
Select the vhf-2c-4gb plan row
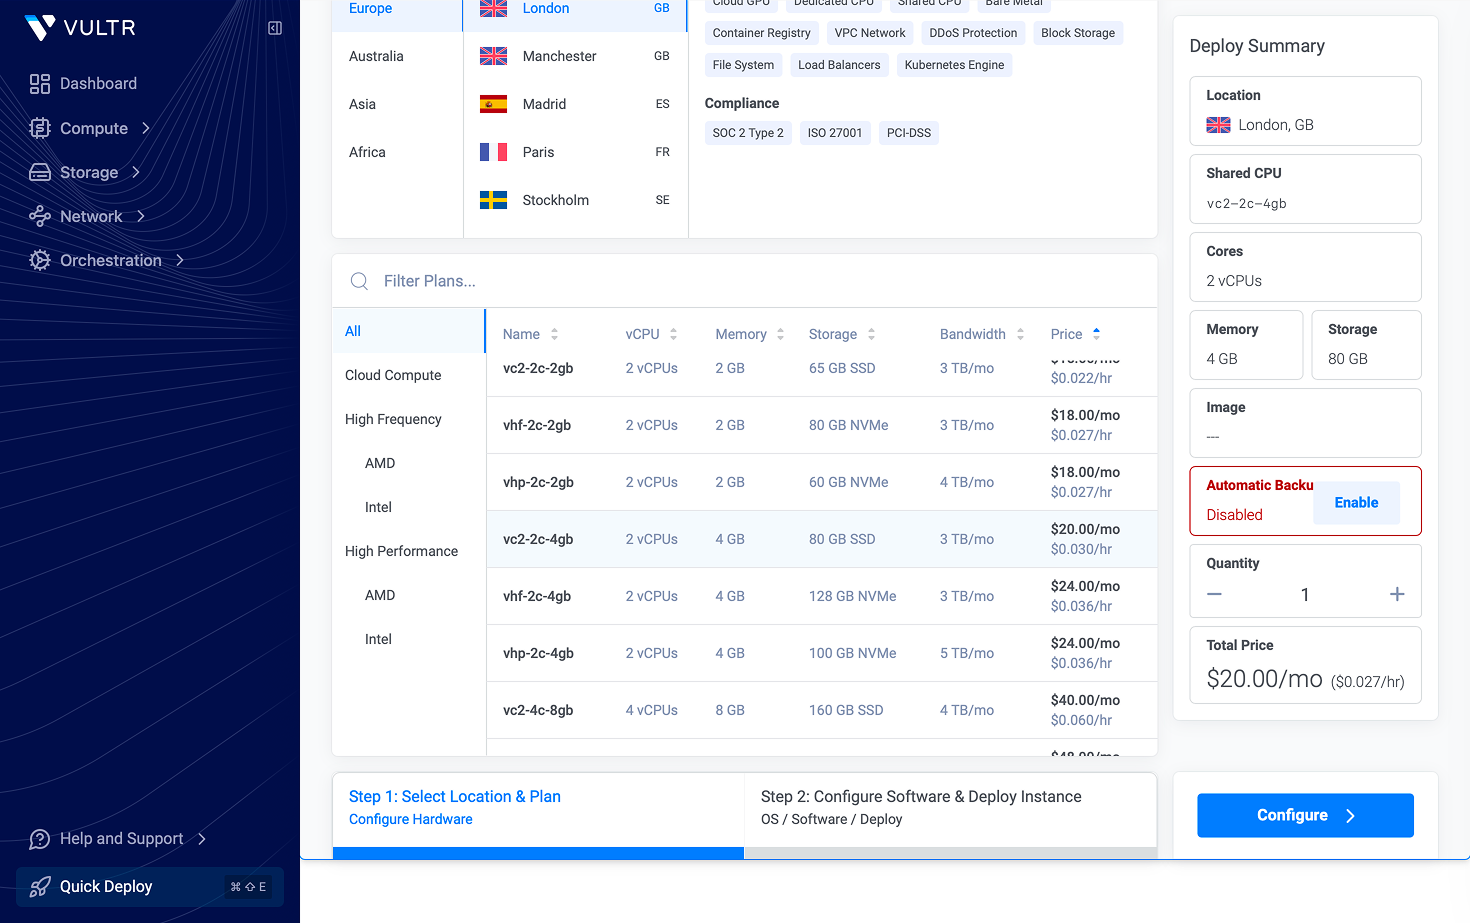pos(822,596)
